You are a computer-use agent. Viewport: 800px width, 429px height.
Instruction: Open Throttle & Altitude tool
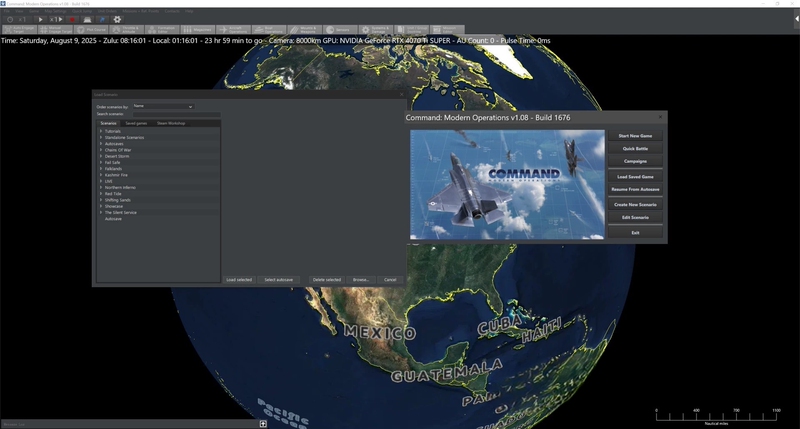127,30
